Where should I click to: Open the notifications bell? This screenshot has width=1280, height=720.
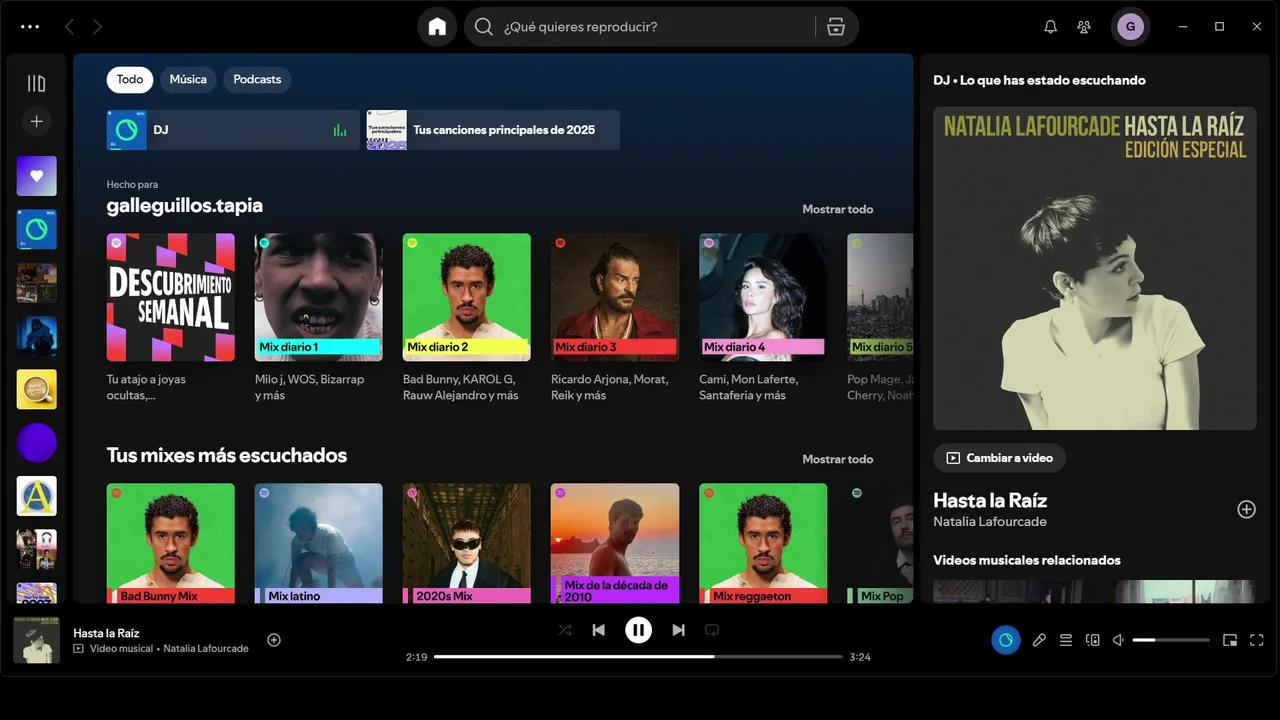pyautogui.click(x=1050, y=27)
